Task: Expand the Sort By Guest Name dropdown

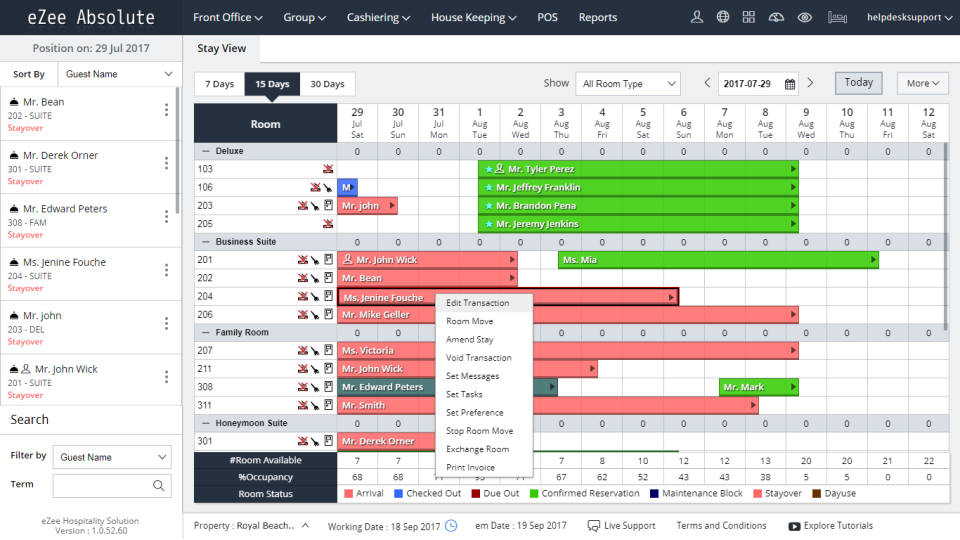Action: tap(118, 74)
